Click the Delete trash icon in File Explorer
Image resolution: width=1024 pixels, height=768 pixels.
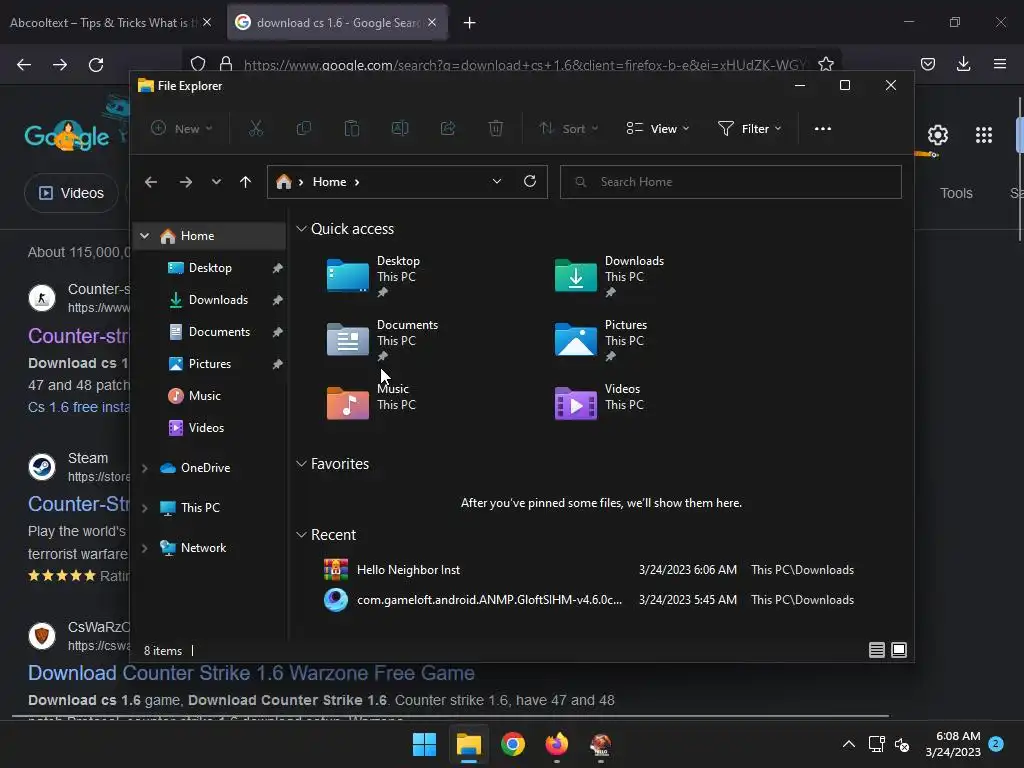click(x=496, y=129)
